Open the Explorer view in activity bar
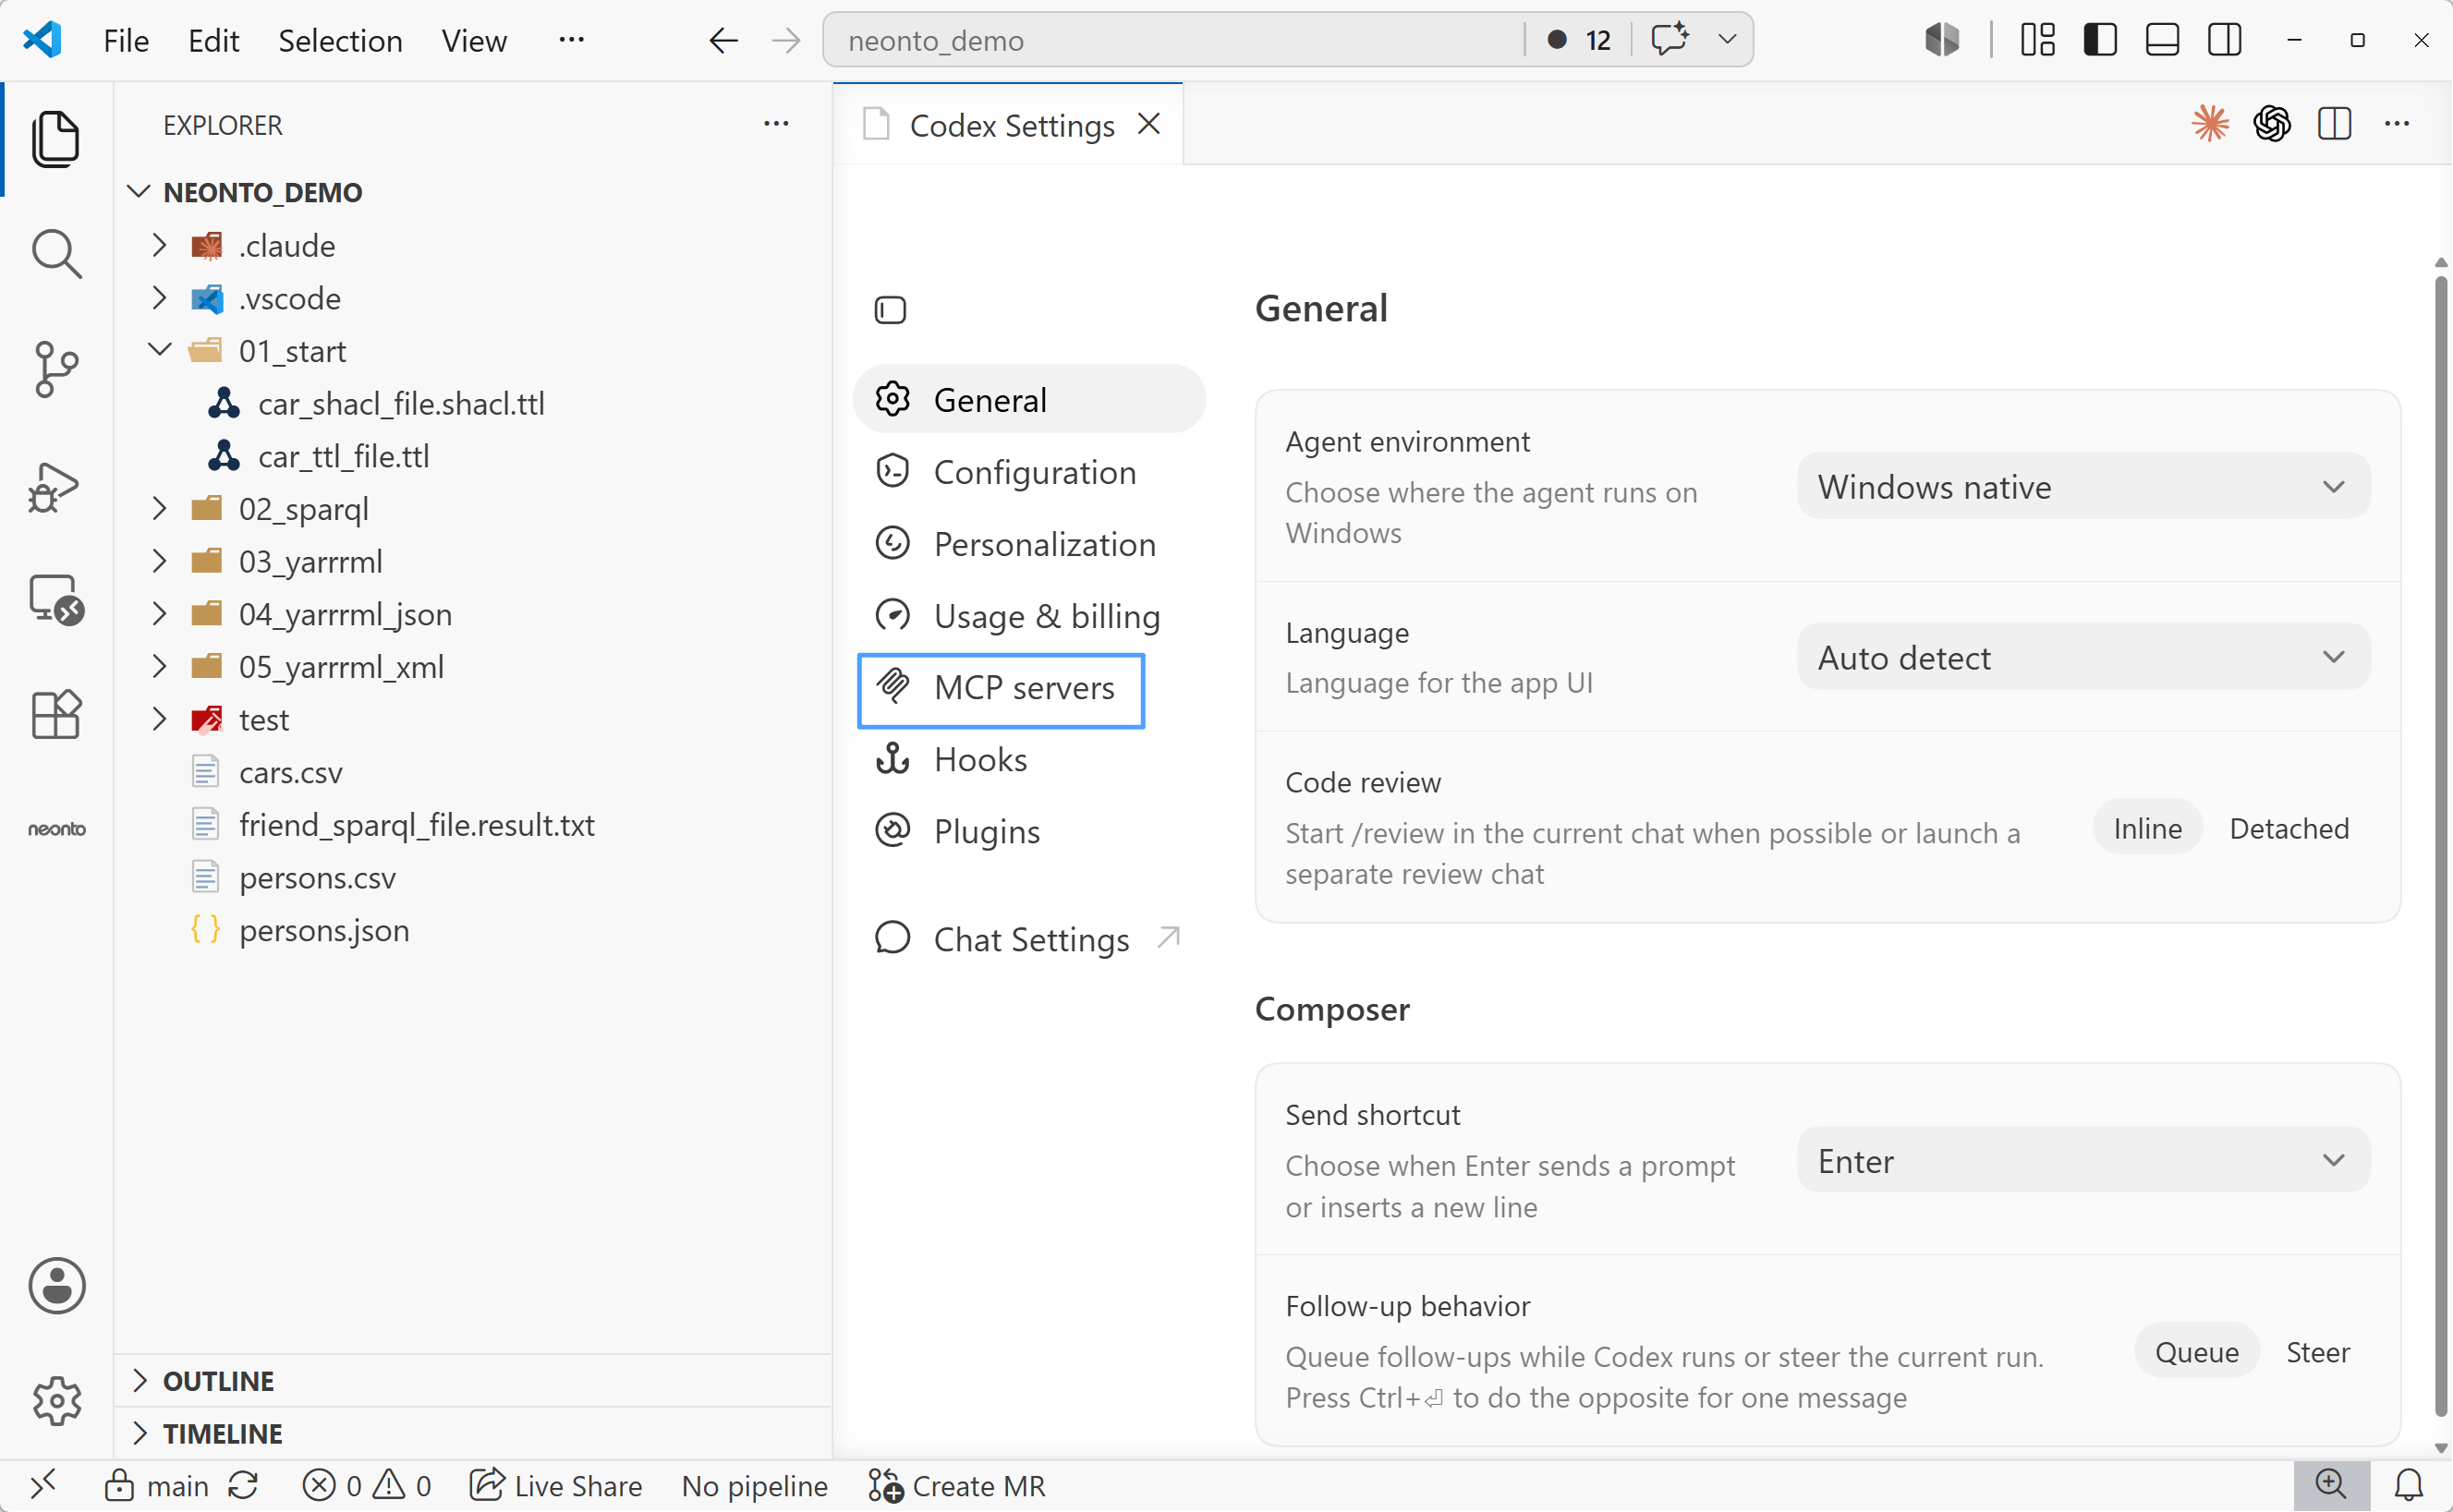This screenshot has width=2453, height=1512. [56, 139]
